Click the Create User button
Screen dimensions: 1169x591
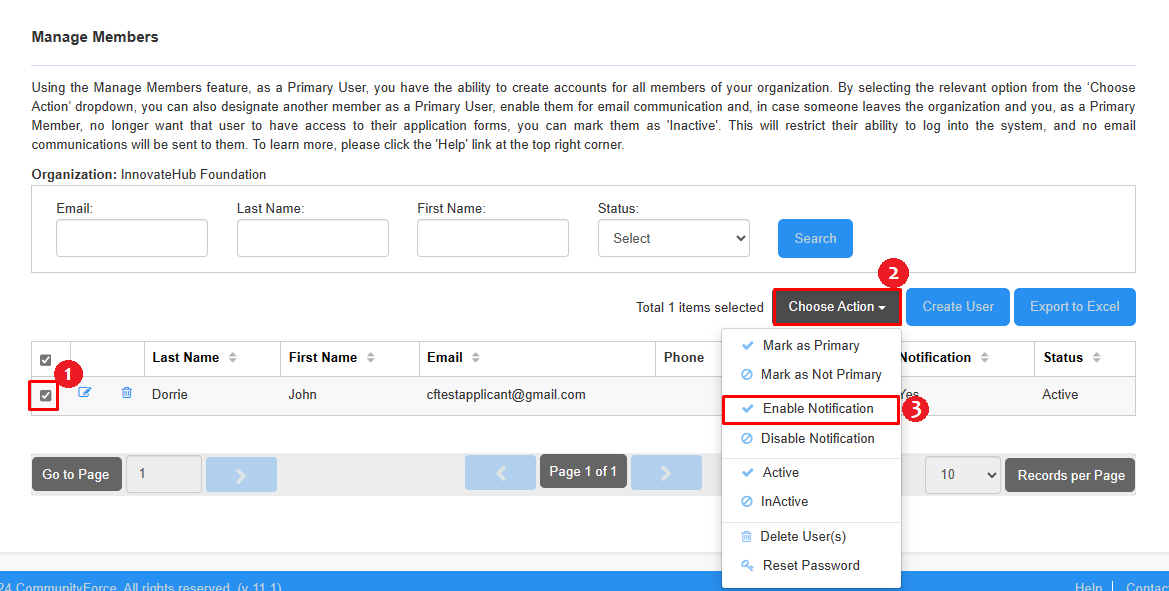(x=957, y=307)
